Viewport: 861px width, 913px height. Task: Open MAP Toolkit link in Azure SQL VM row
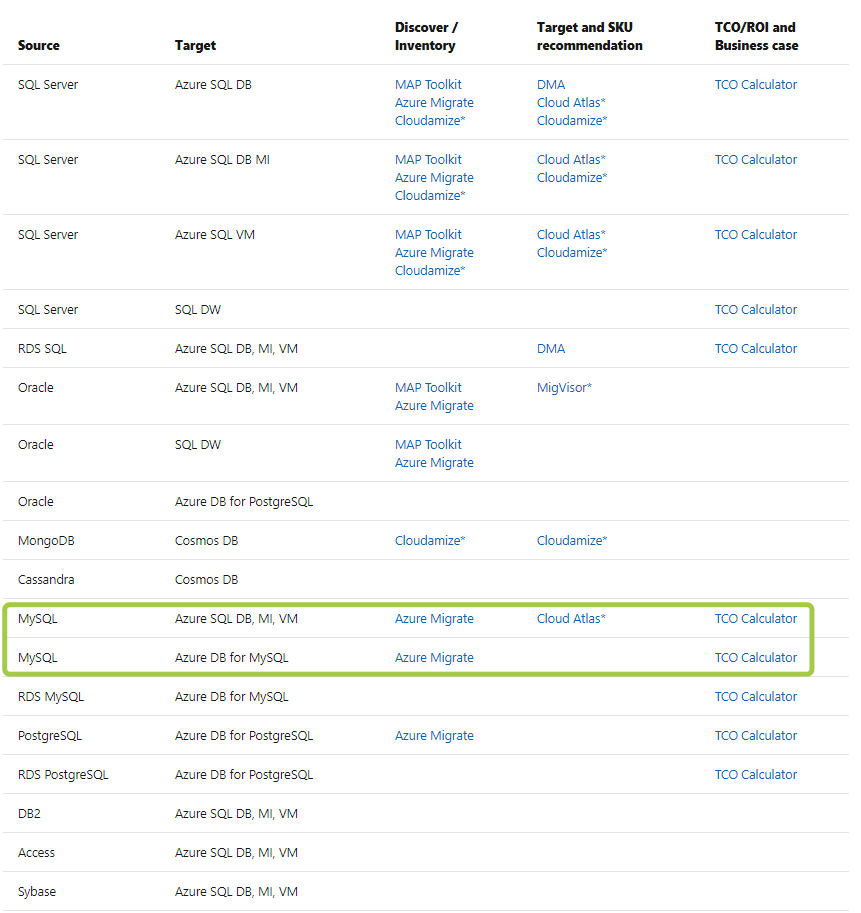(x=428, y=235)
